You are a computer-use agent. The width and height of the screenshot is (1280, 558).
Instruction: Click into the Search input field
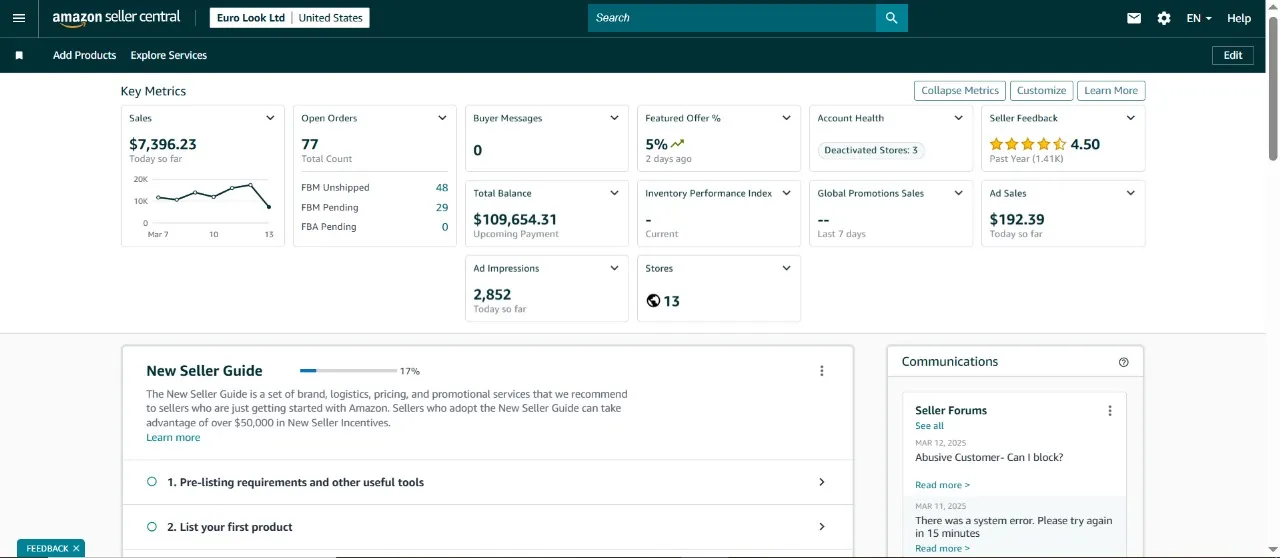pos(732,18)
